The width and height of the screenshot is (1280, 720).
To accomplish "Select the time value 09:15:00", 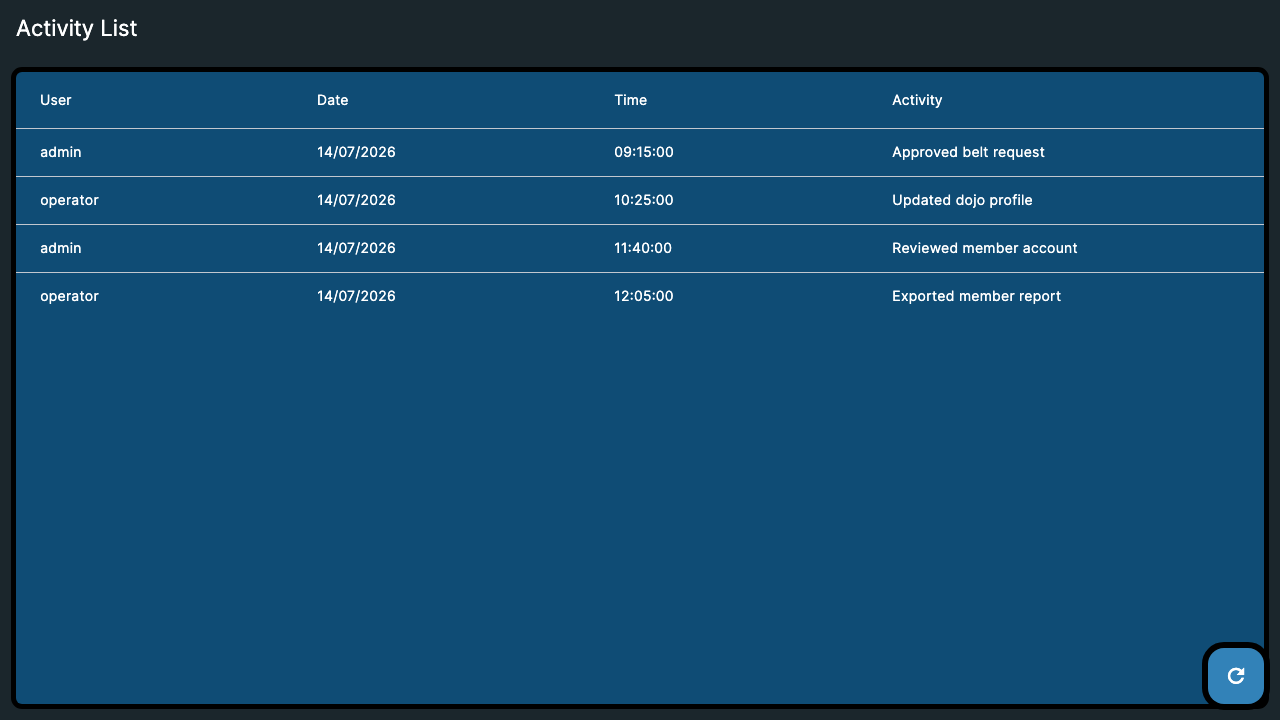I will pos(644,152).
